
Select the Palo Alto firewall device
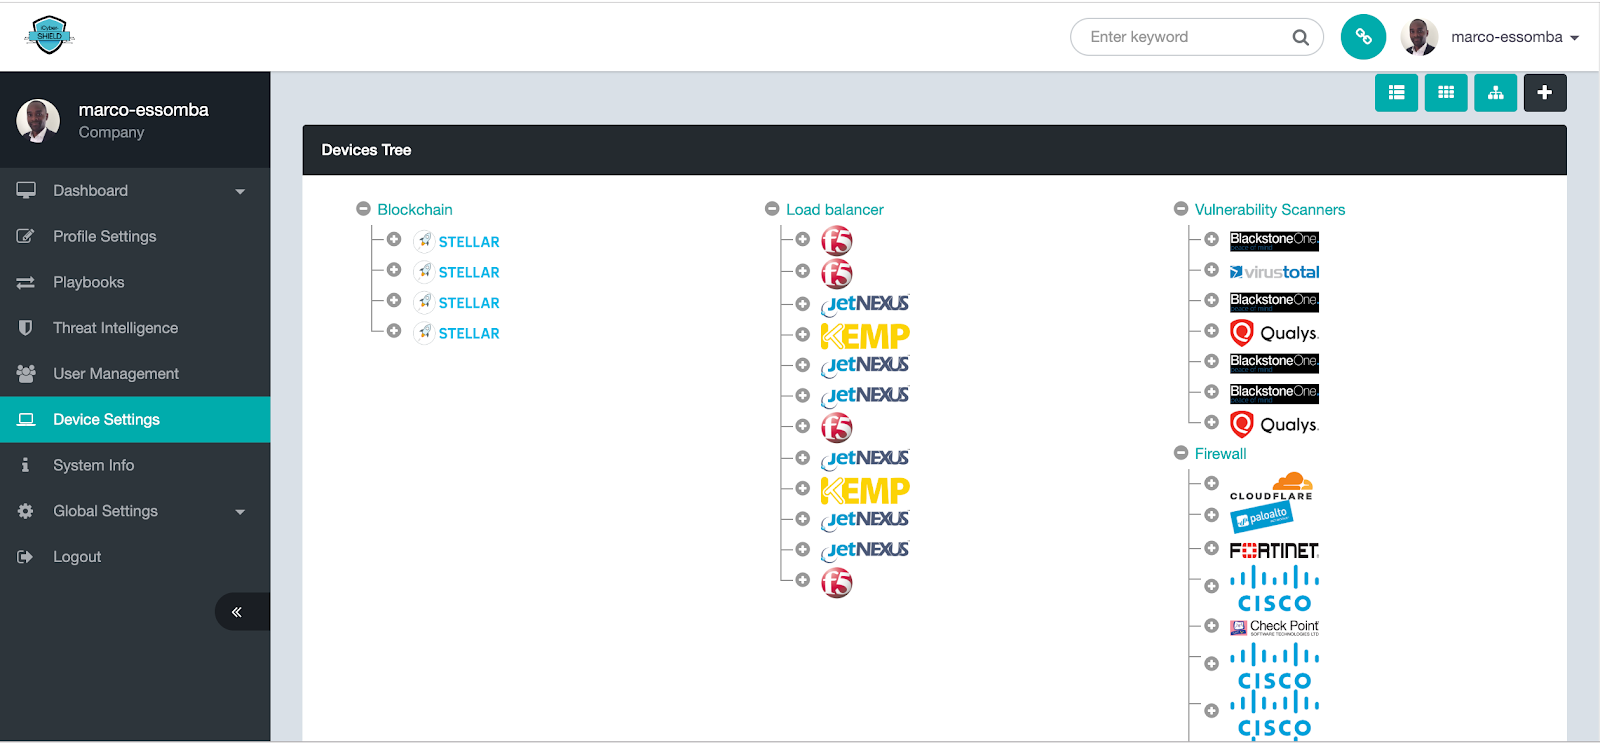coord(1262,516)
